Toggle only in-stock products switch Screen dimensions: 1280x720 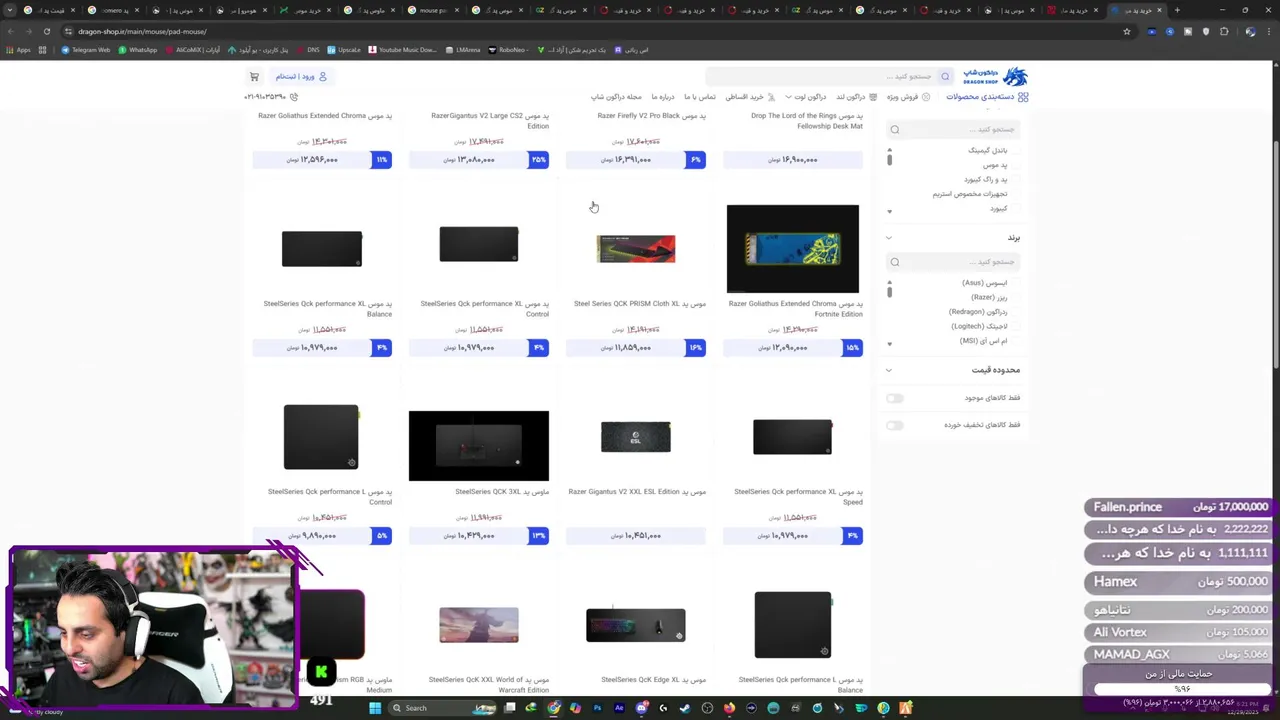point(895,398)
